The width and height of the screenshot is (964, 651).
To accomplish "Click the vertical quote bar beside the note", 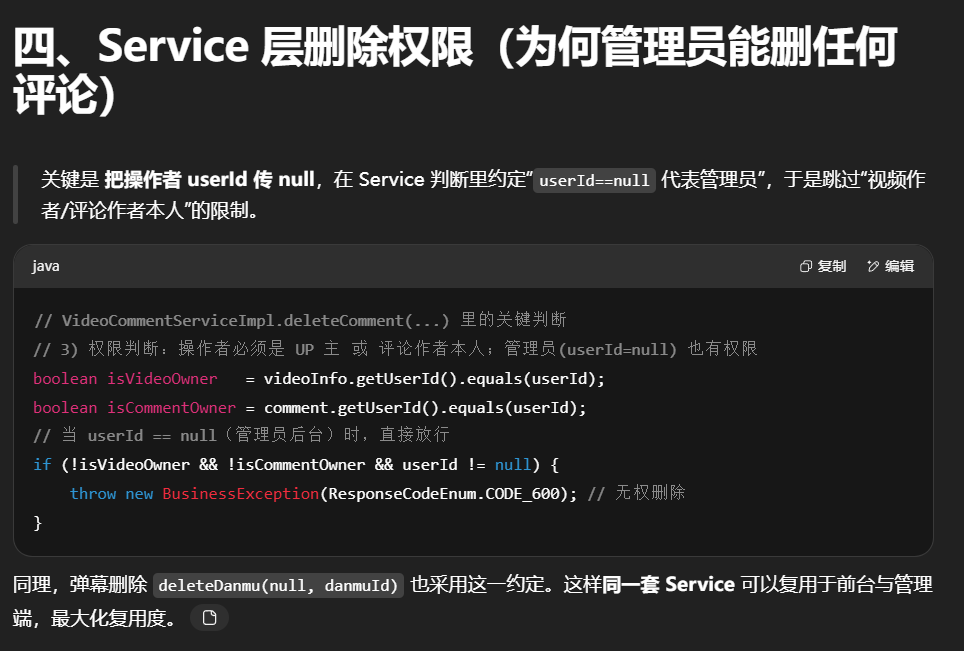I will (x=16, y=194).
